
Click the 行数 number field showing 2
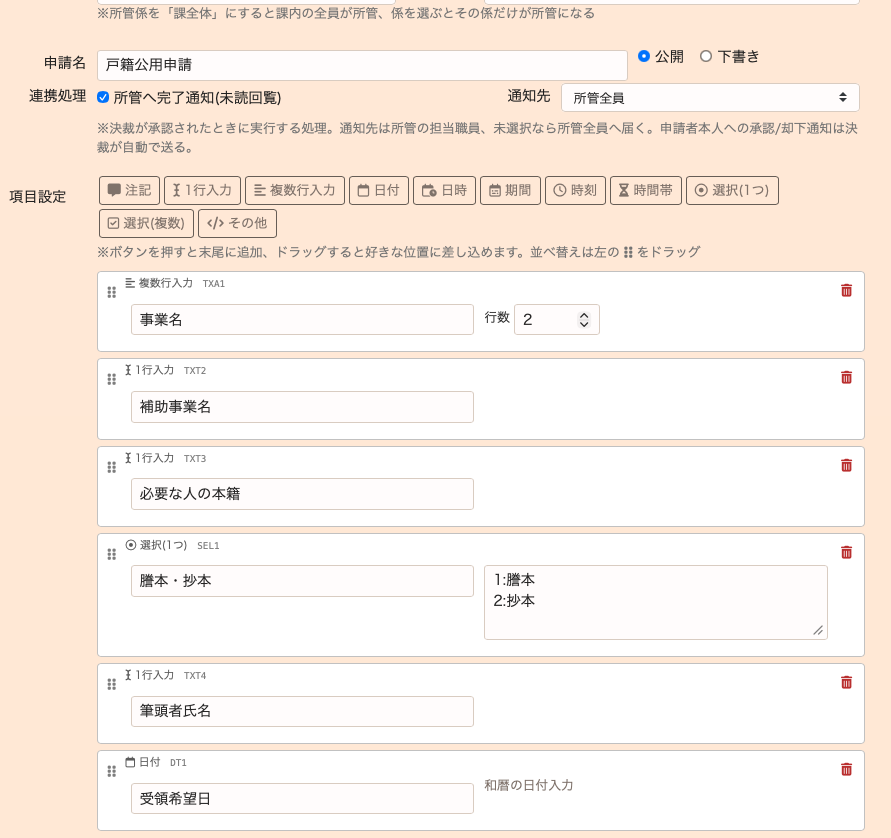tap(557, 319)
